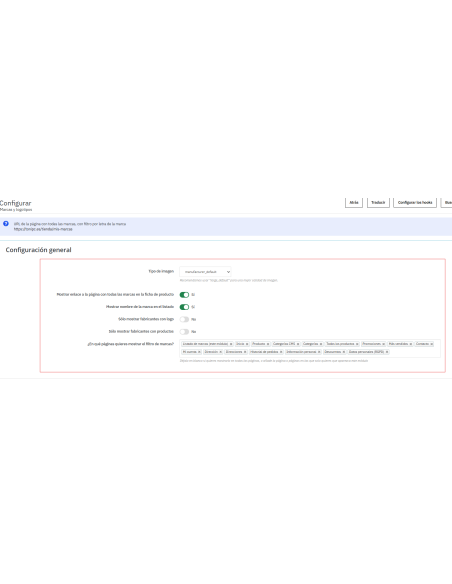Remove the 'Mi cuenta' tag
452x584 pixels.
(x=199, y=352)
